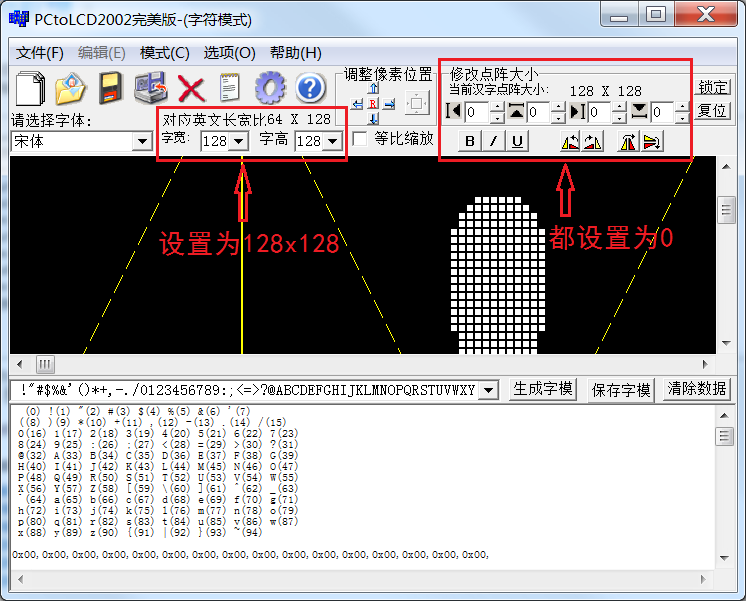746x601 pixels.
Task: Click the 生成字模 button
Action: 543,389
